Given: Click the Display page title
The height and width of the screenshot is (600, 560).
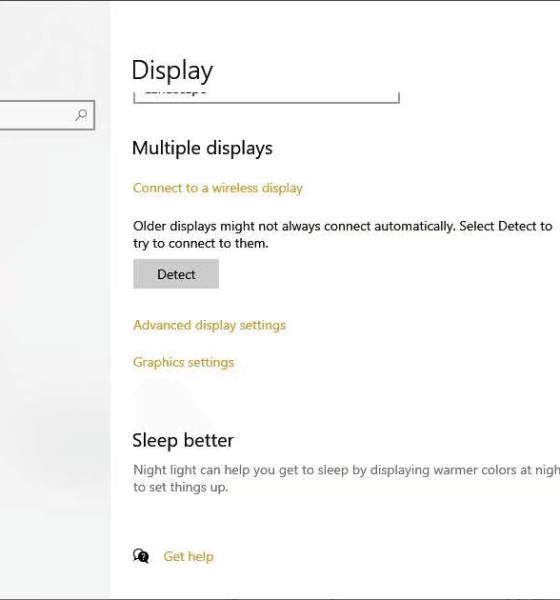Looking at the screenshot, I should tap(172, 71).
